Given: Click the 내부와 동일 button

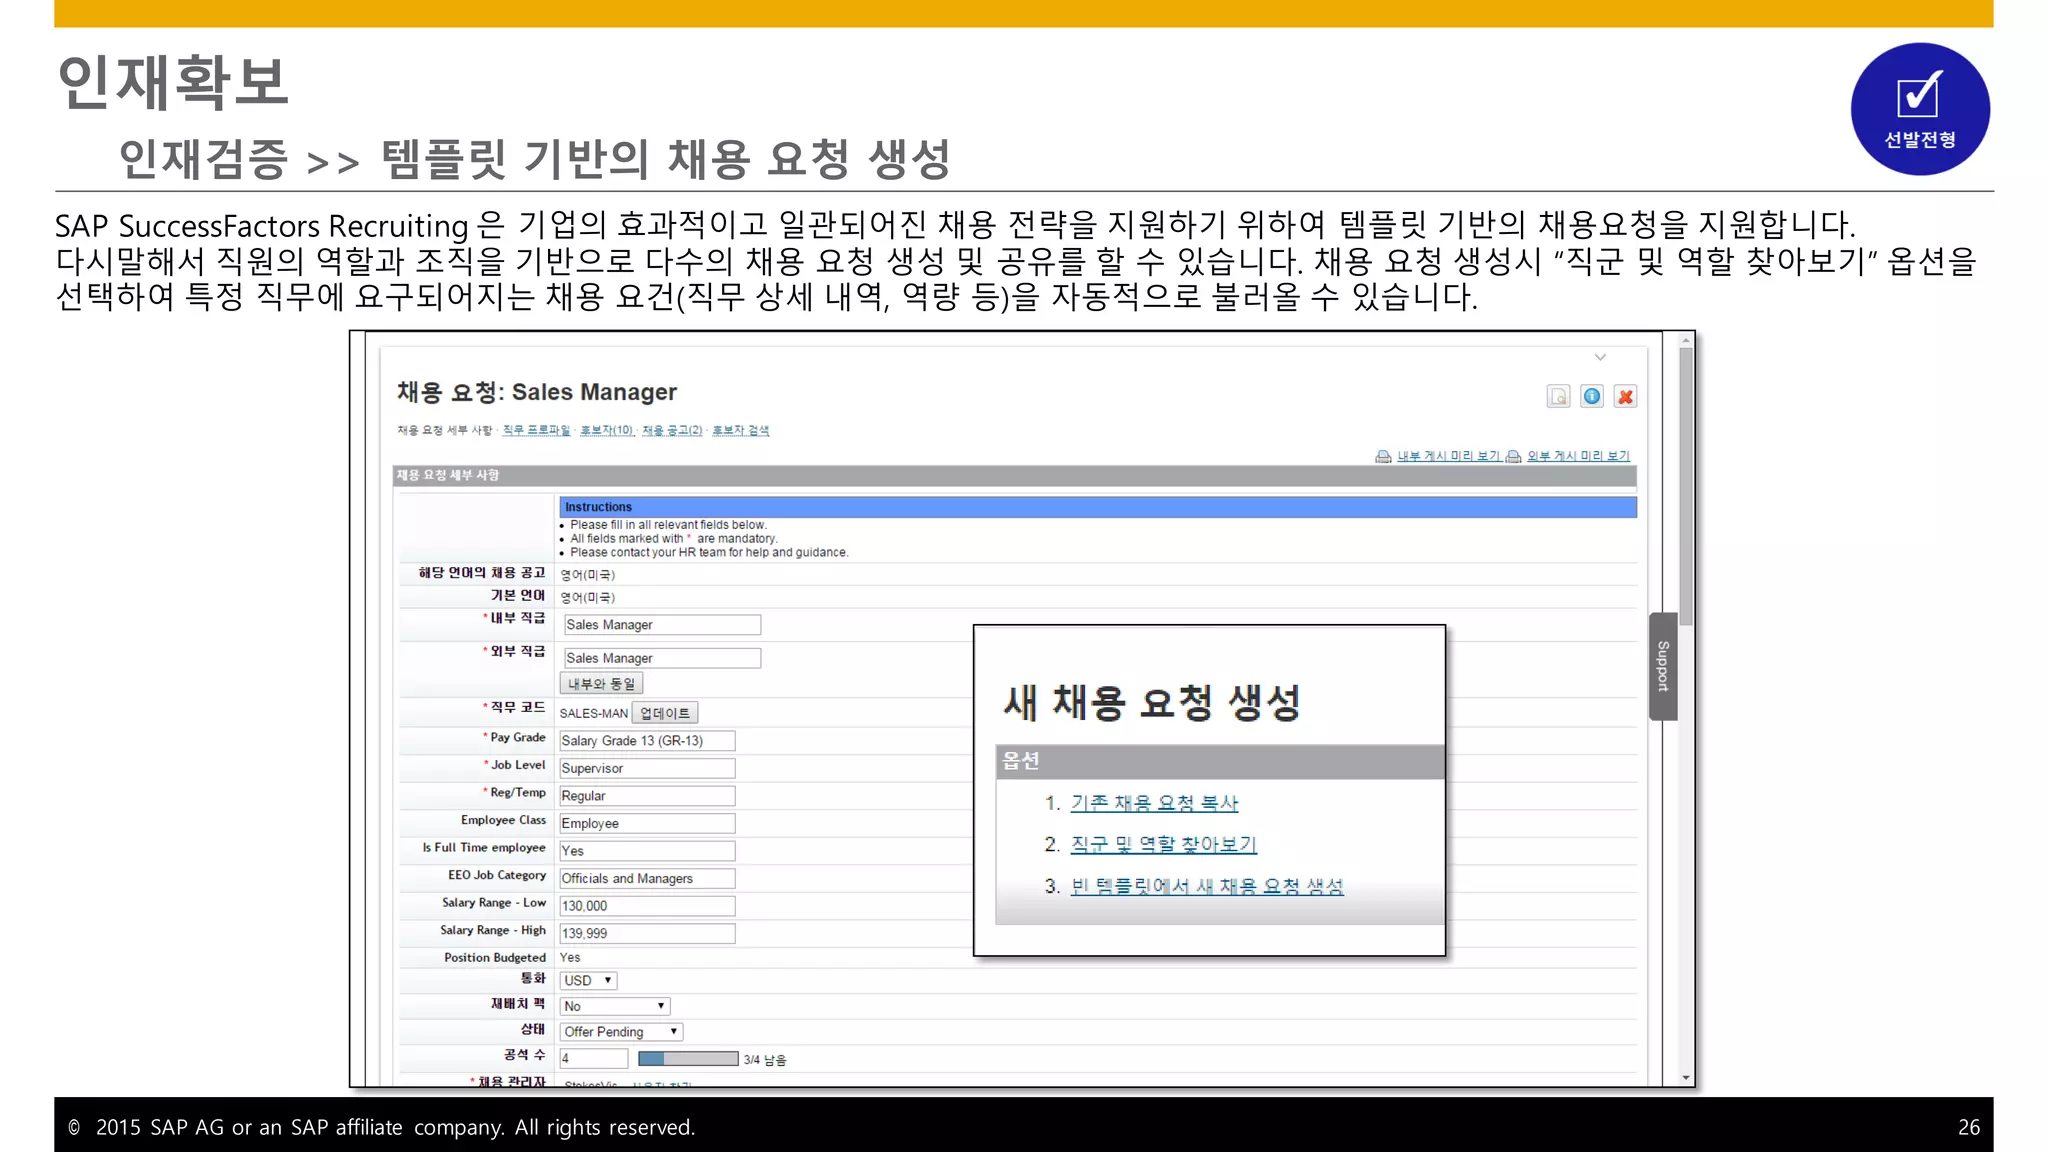Looking at the screenshot, I should (x=601, y=684).
